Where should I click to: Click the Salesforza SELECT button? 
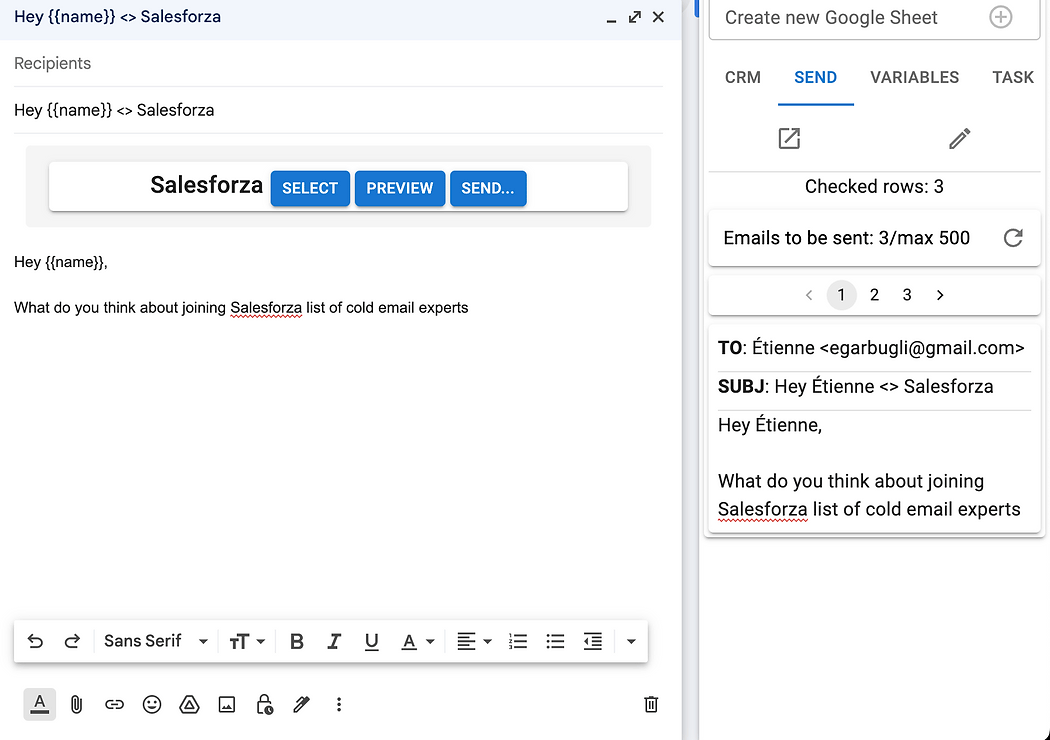coord(310,188)
